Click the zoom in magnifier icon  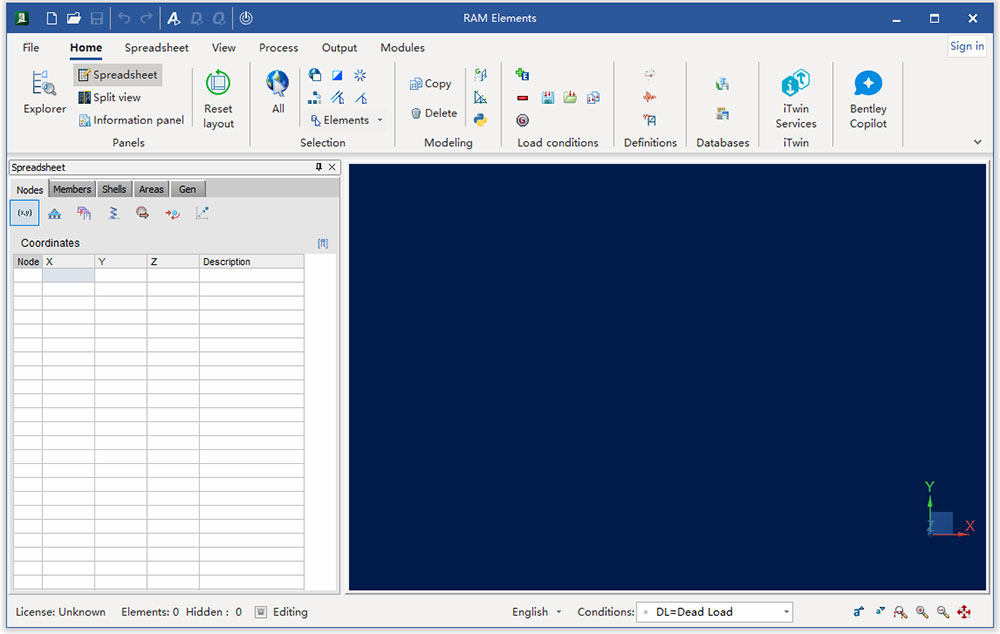[x=922, y=612]
